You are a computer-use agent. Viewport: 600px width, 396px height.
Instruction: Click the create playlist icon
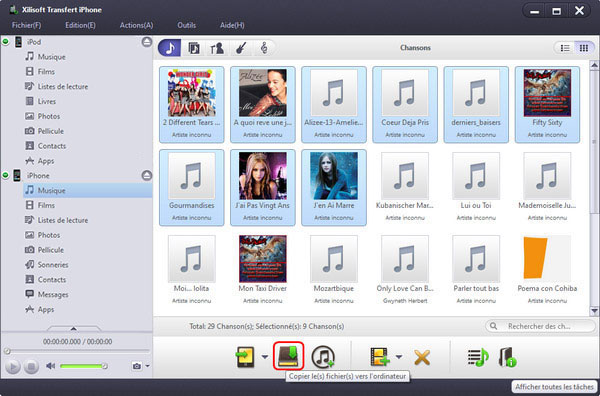(478, 357)
